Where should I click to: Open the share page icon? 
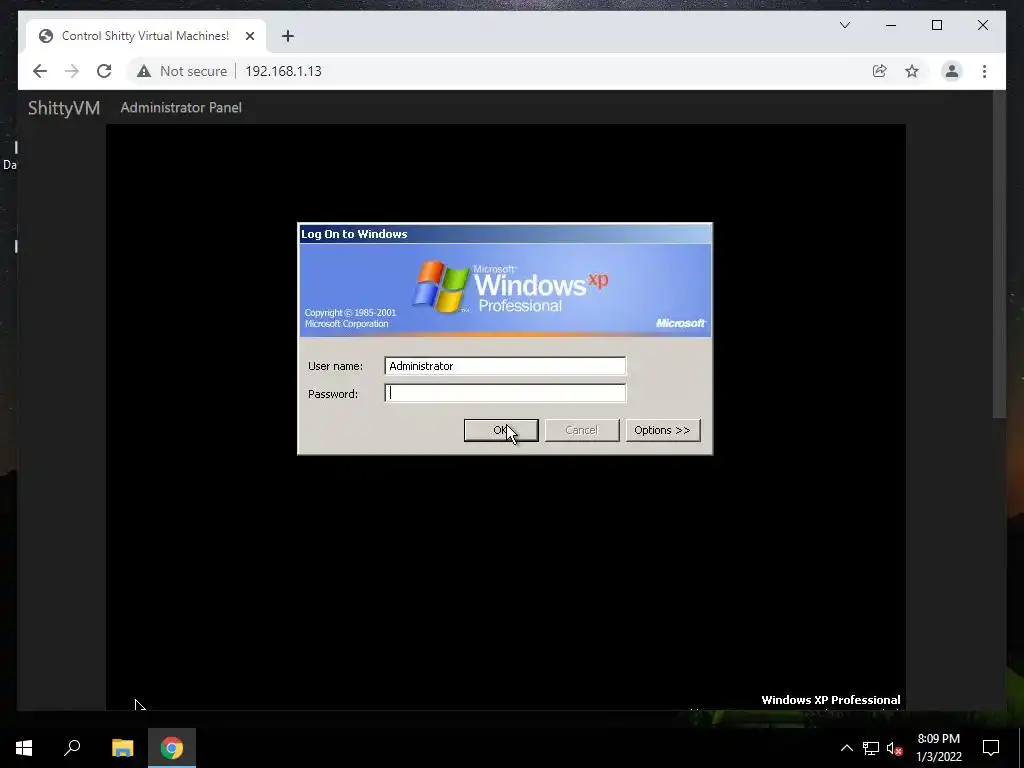[880, 71]
